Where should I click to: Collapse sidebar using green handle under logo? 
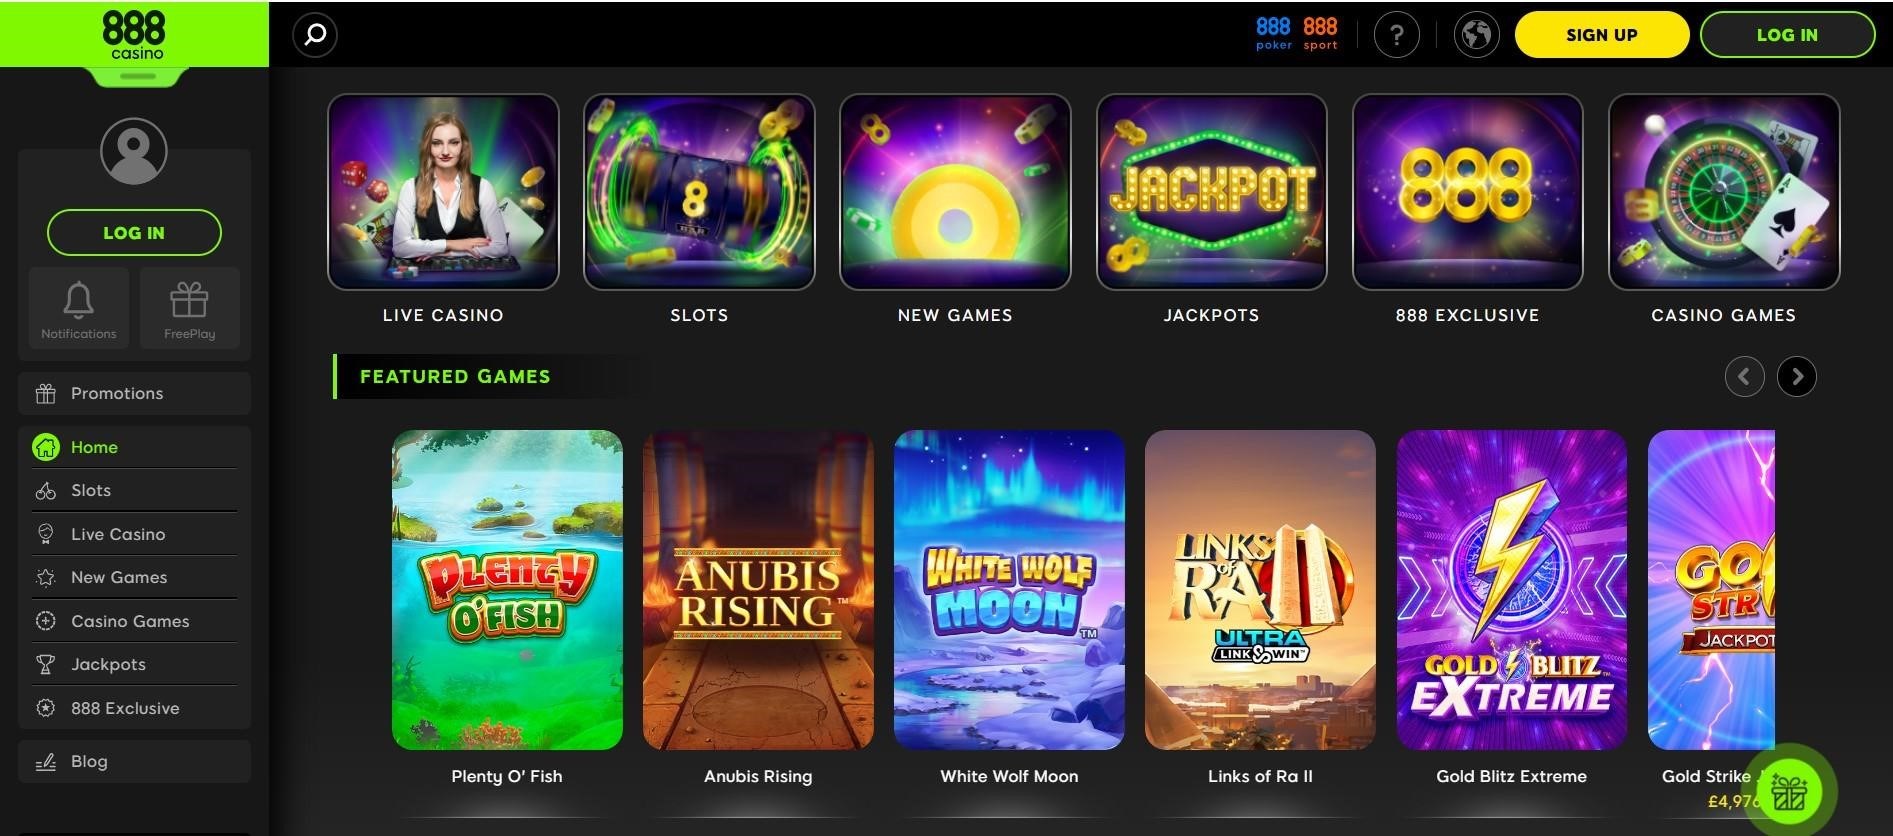138,77
